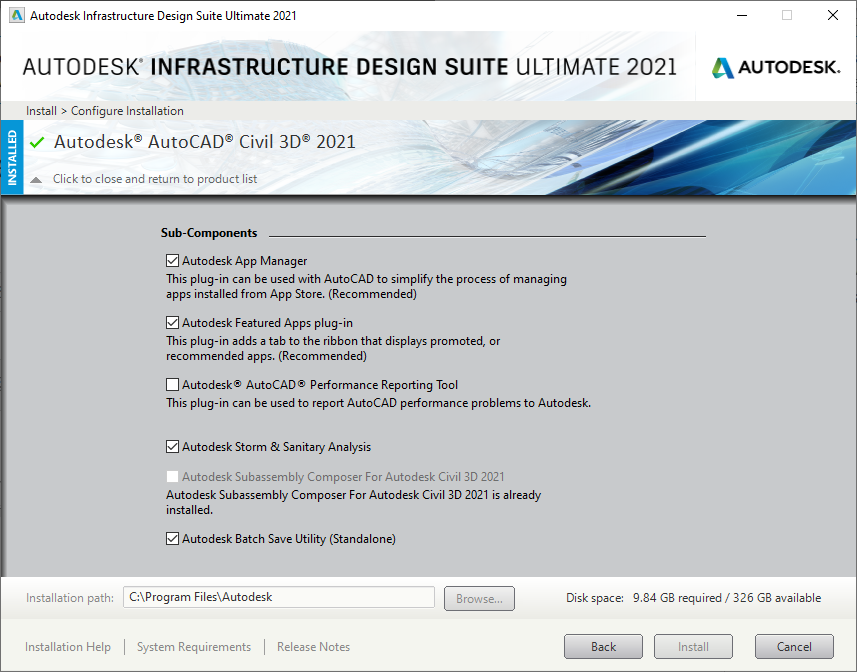The image size is (857, 672).
Task: Open the Installation Help link
Action: click(68, 647)
